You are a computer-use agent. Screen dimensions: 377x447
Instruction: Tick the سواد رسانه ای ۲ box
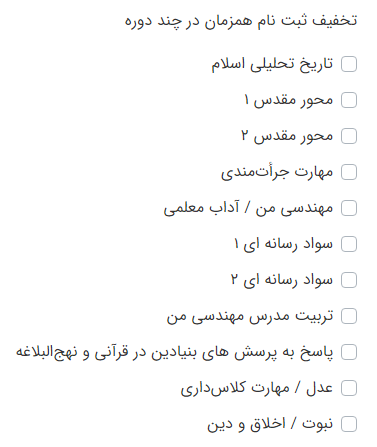tap(349, 280)
